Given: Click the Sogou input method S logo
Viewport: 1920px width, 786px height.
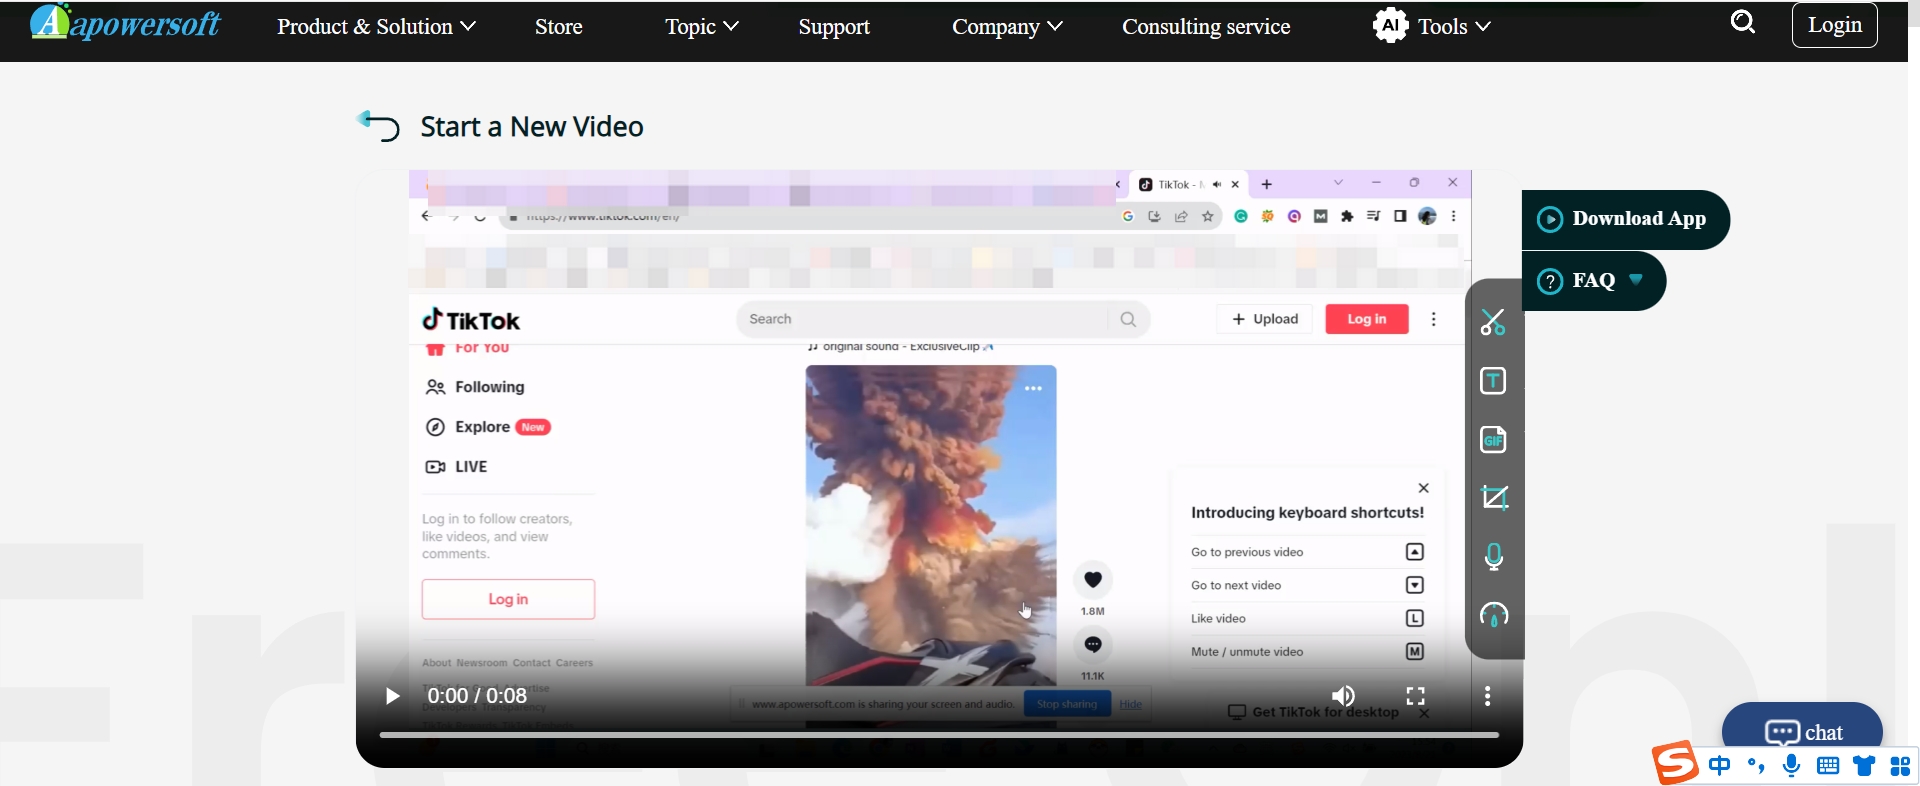Looking at the screenshot, I should coord(1675,765).
